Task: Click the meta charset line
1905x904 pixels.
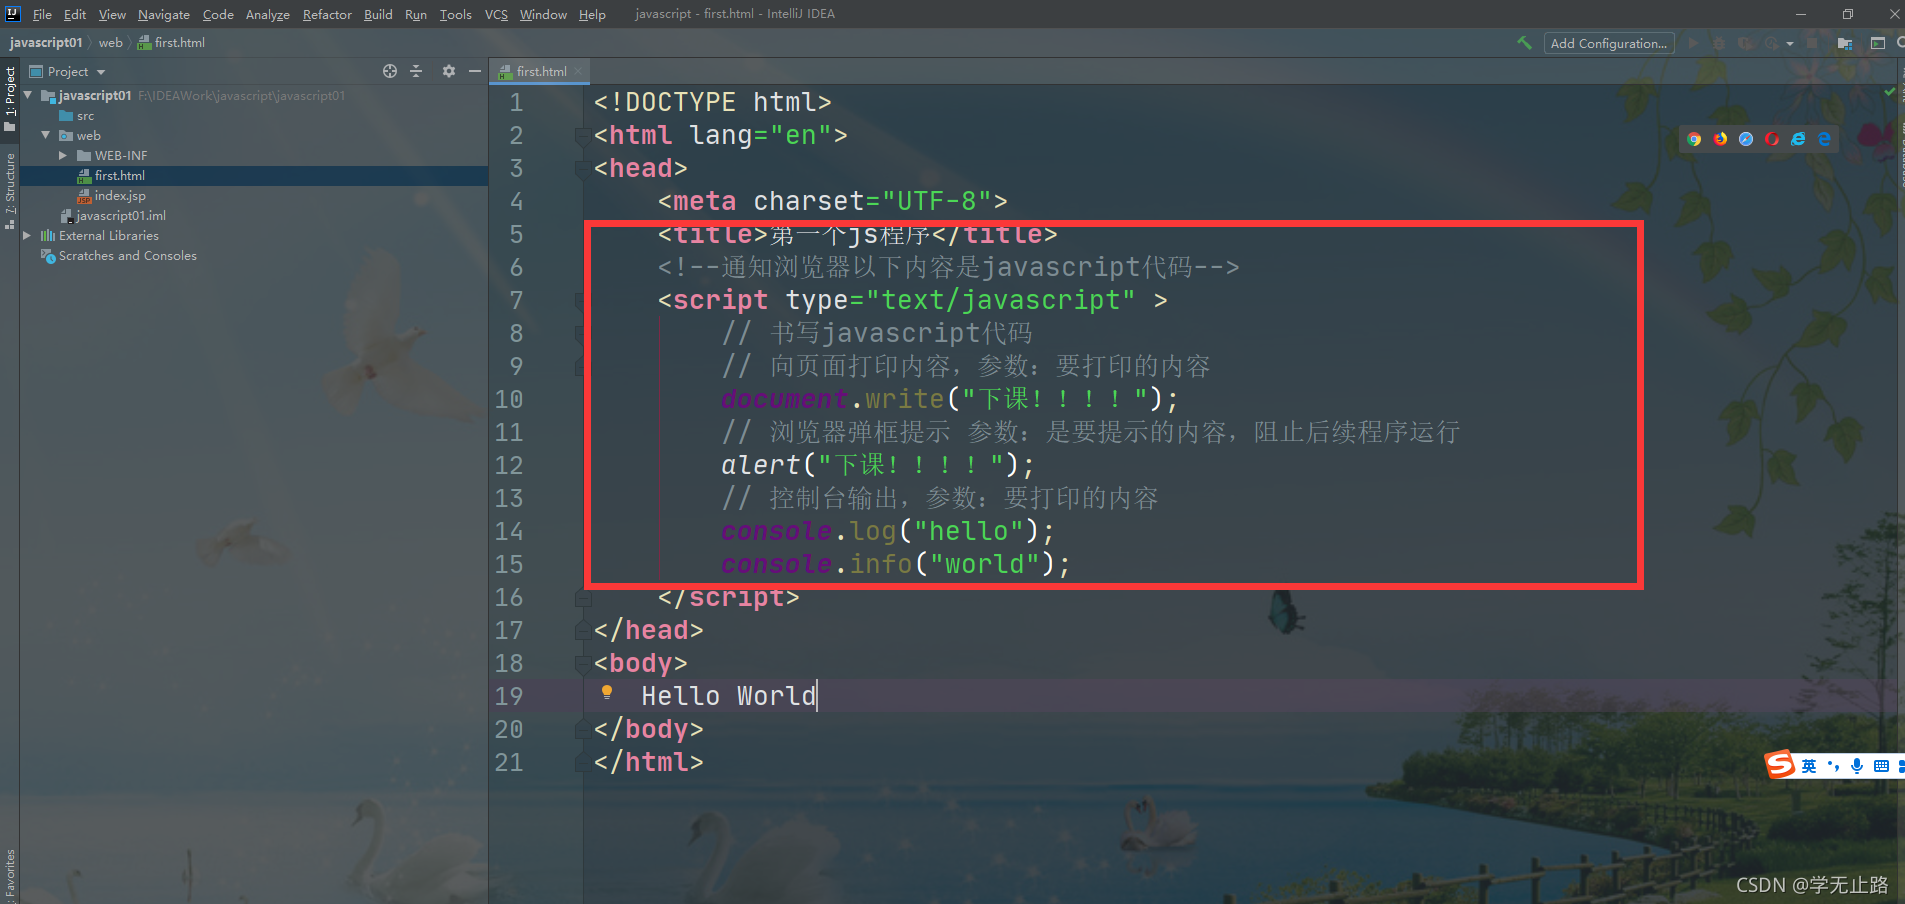Action: pos(832,201)
